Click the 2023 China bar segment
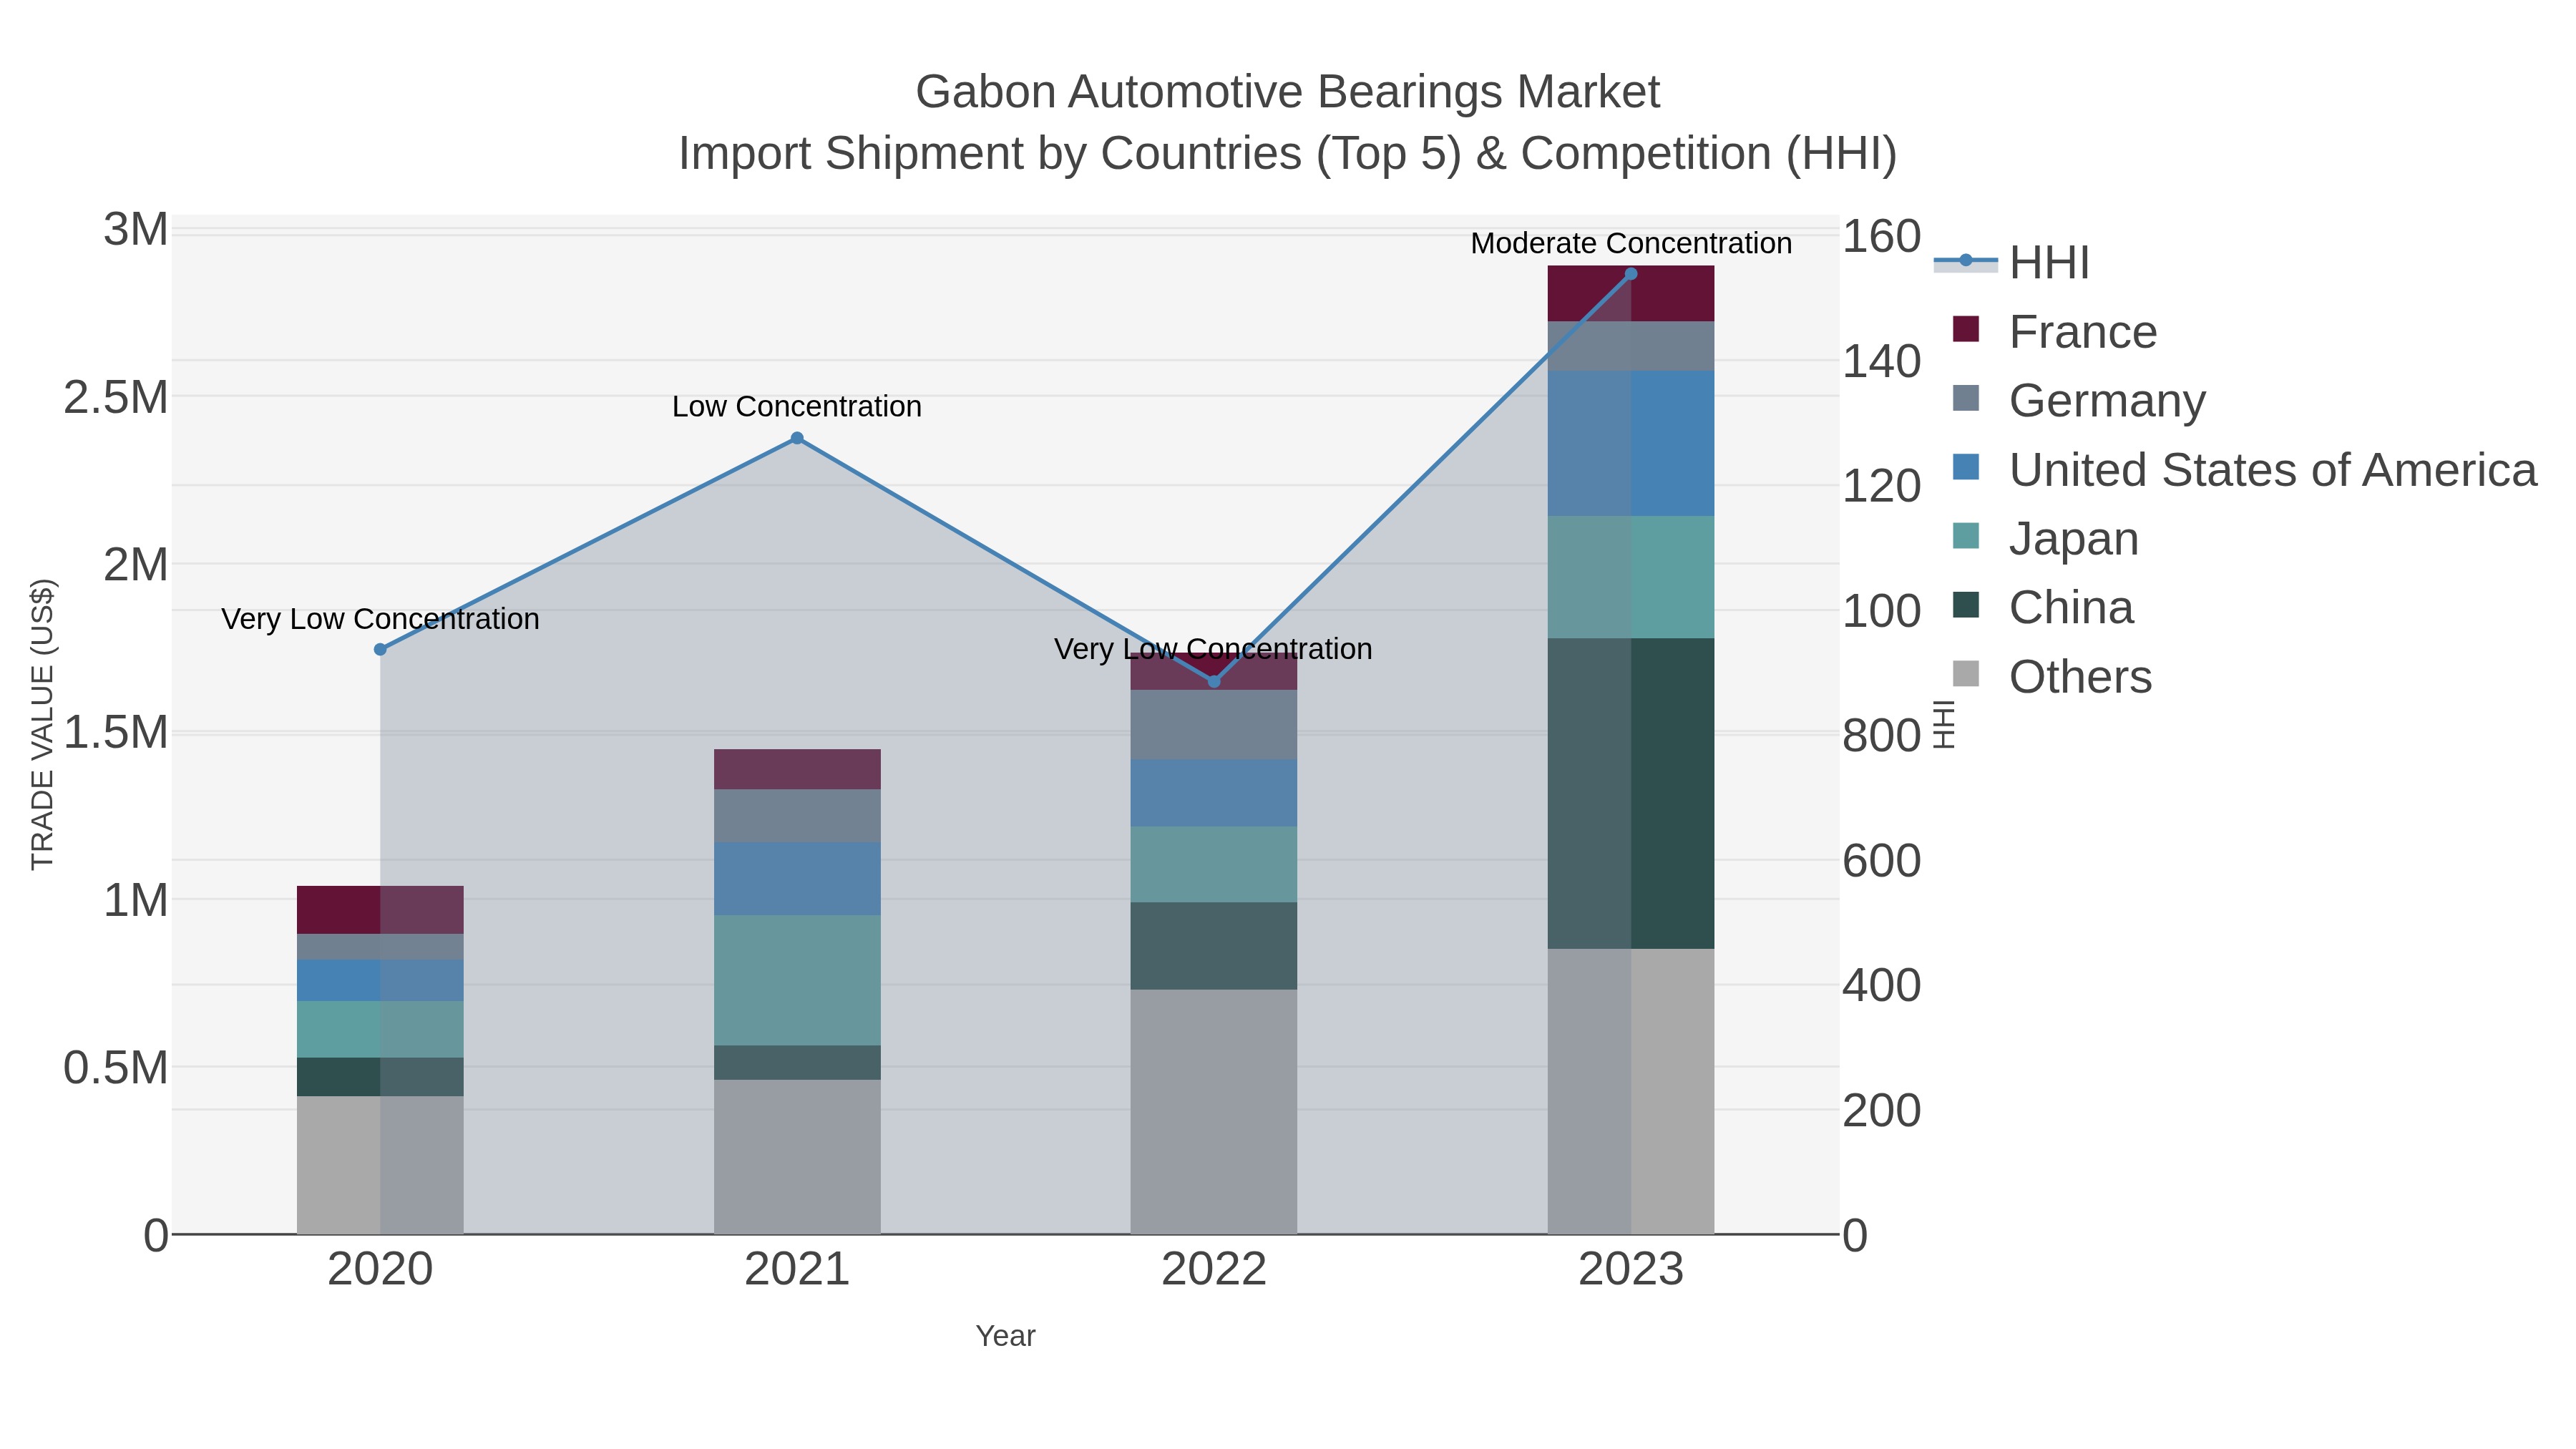 pyautogui.click(x=1631, y=793)
